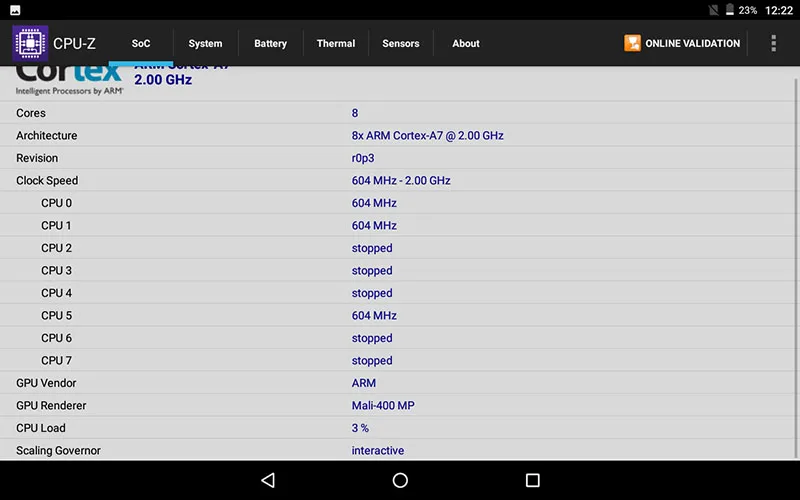Tap the battery icon in status bar
Image resolution: width=800 pixels, height=500 pixels.
click(730, 10)
